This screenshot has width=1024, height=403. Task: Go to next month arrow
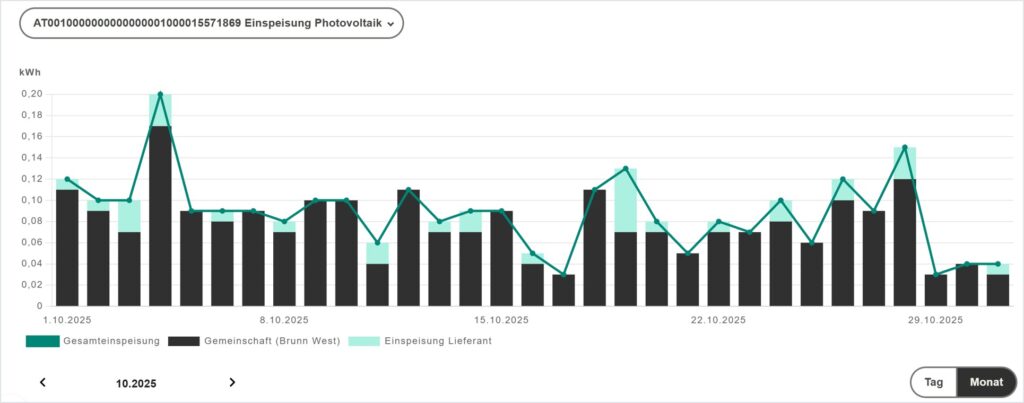click(232, 382)
